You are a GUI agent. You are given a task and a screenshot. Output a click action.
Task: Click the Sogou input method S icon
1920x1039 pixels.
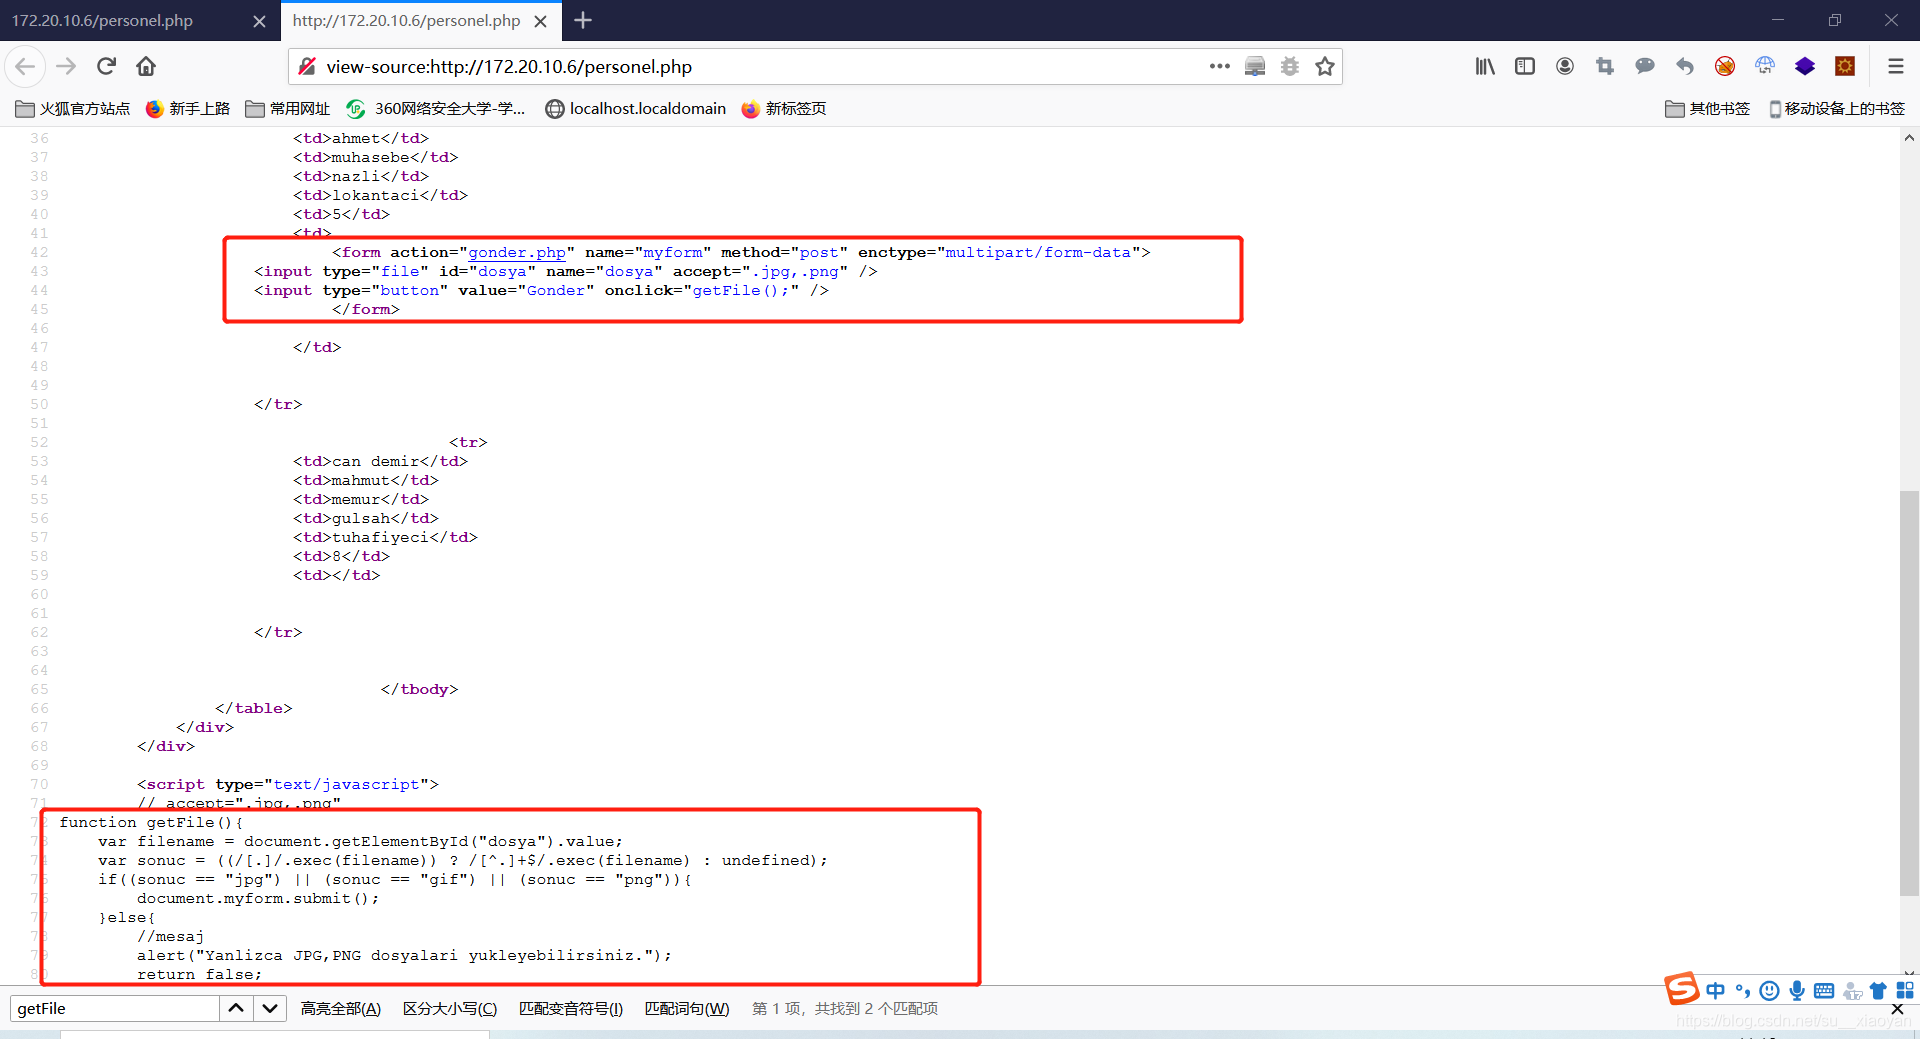1681,988
